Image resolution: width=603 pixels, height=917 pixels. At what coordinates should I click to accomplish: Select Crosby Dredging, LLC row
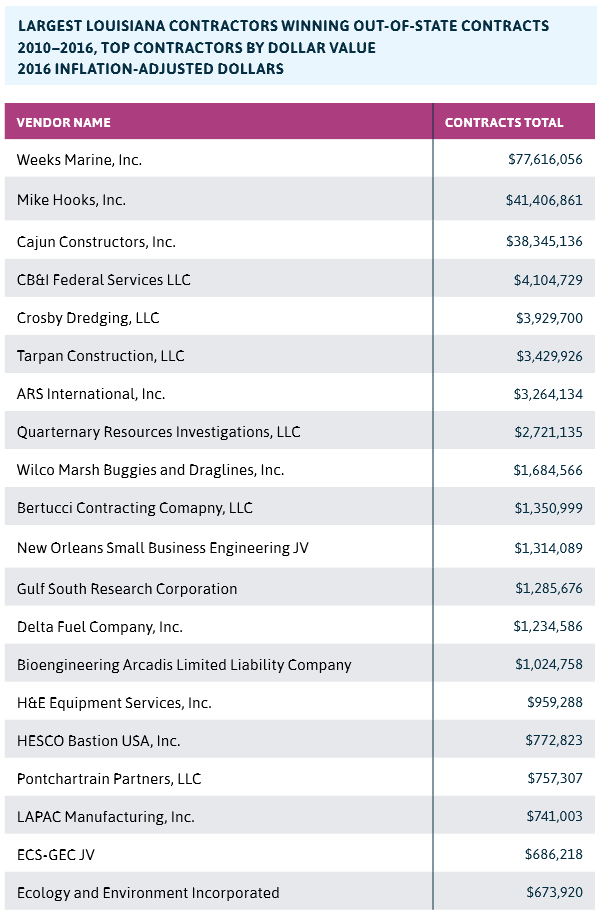pos(88,318)
